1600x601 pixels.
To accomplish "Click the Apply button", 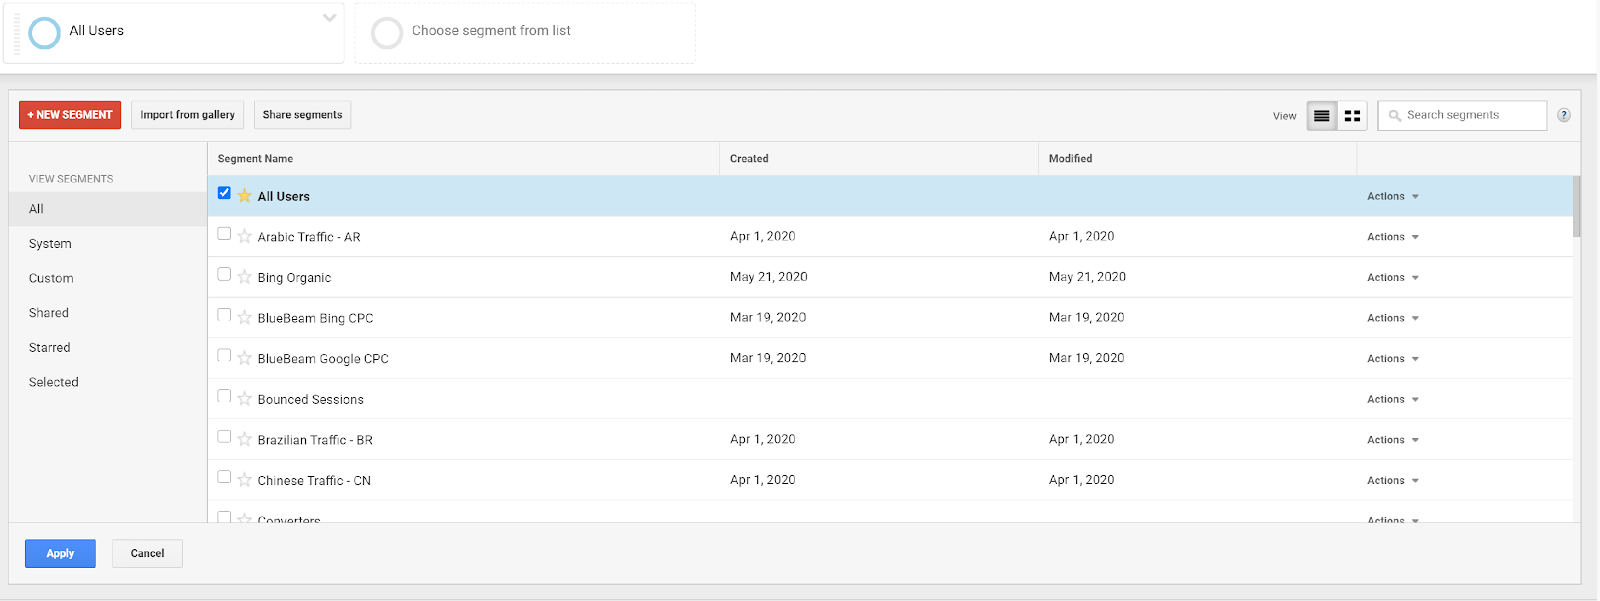I will [x=60, y=553].
